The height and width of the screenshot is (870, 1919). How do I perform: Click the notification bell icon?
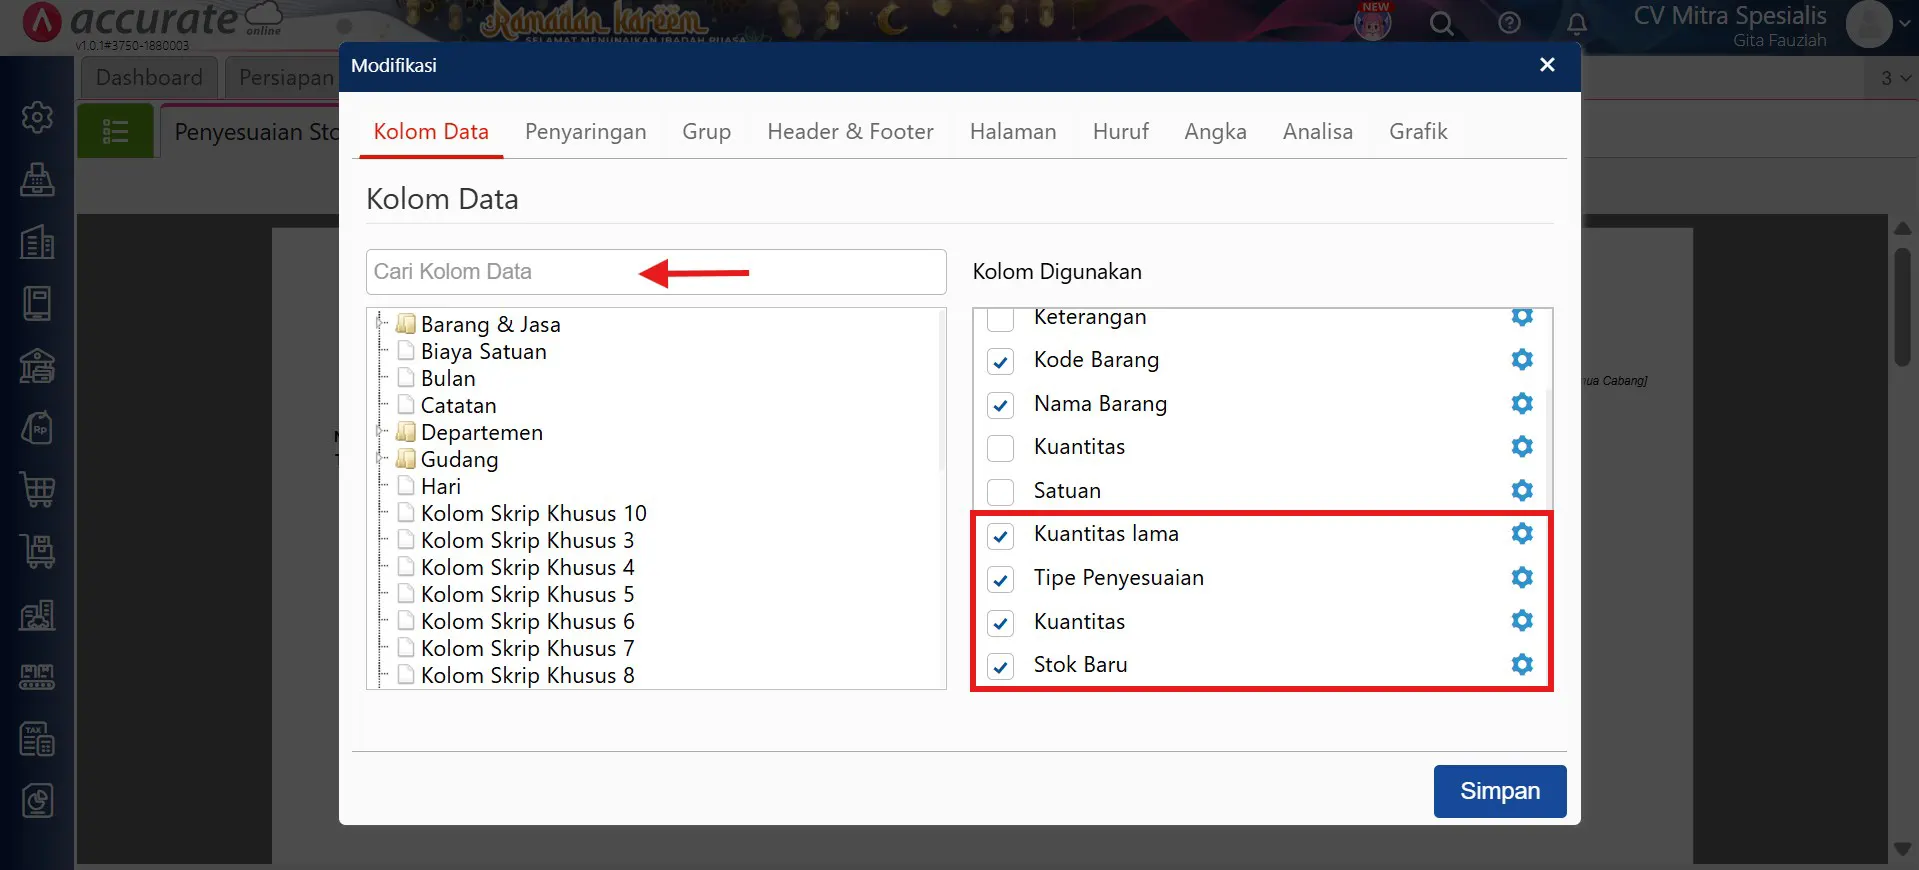[x=1576, y=24]
